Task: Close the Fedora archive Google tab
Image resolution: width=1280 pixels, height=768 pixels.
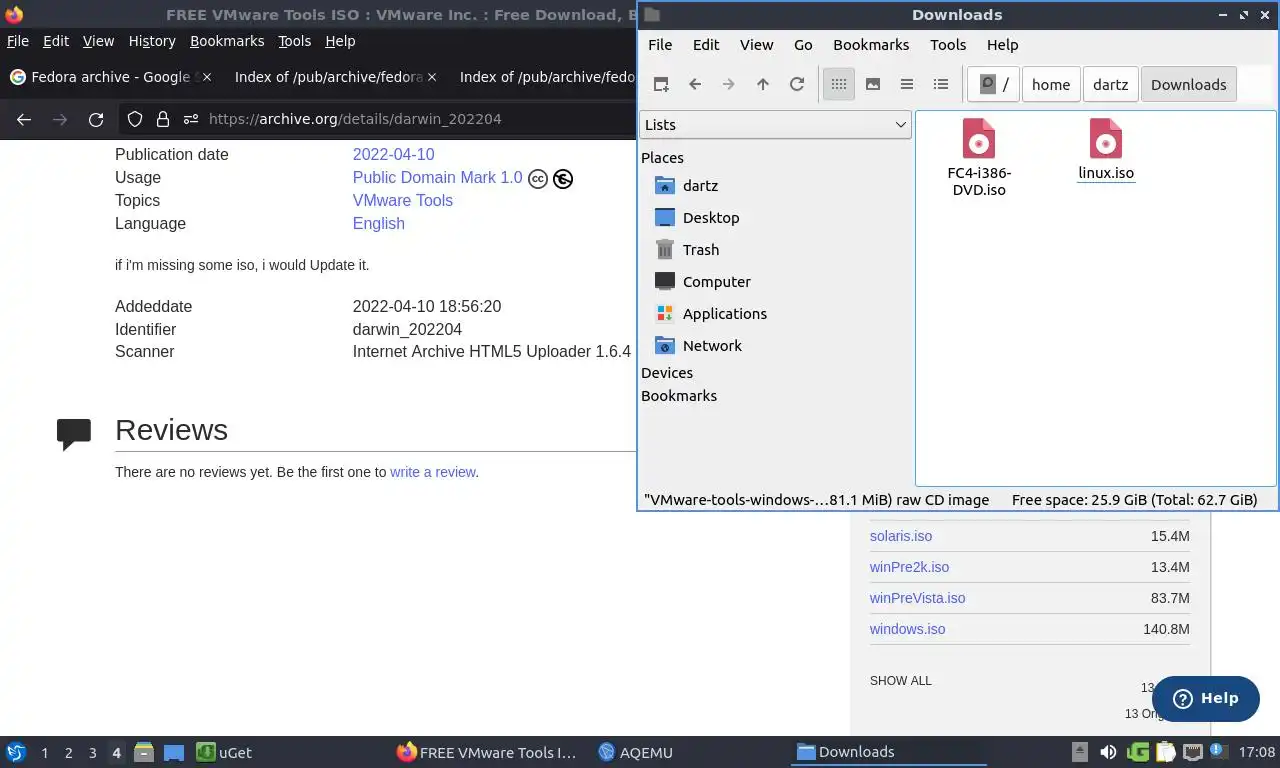Action: pos(207,77)
